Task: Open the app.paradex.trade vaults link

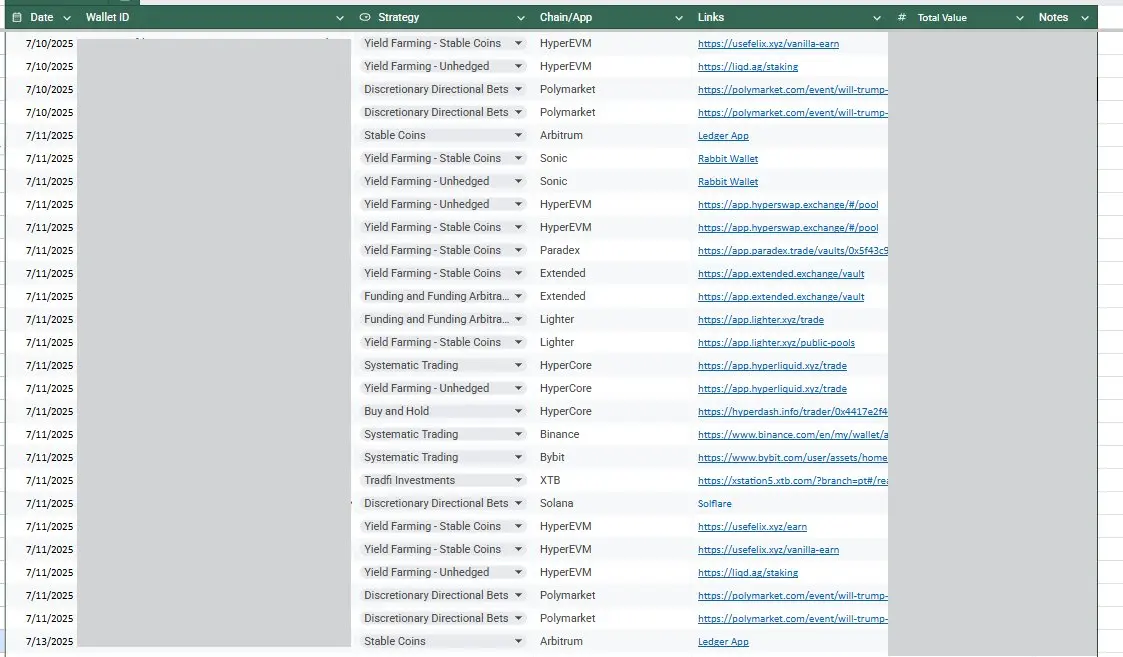Action: tap(793, 251)
